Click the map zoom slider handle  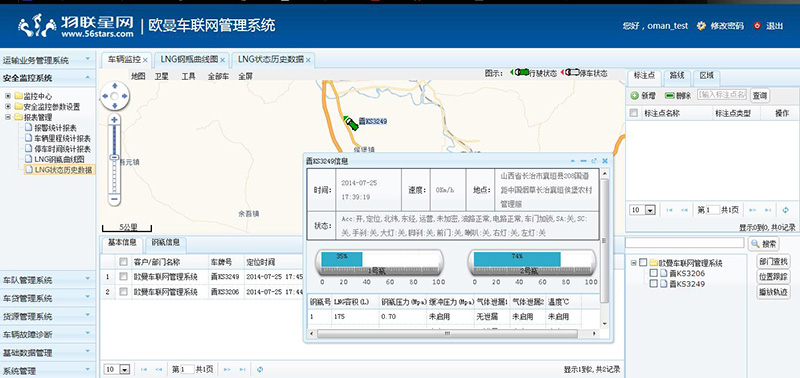[x=114, y=157]
